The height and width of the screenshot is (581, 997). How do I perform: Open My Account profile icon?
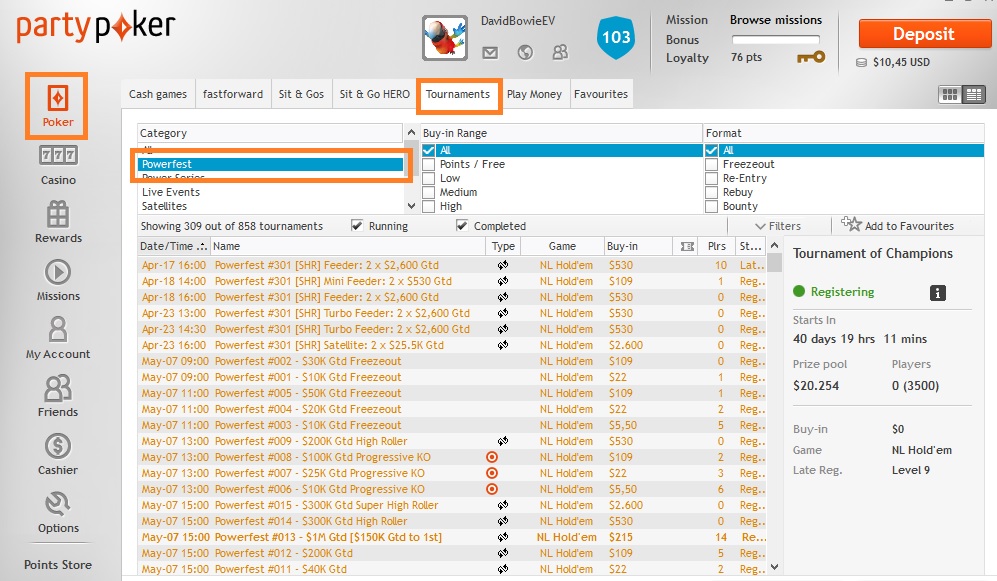(x=58, y=330)
